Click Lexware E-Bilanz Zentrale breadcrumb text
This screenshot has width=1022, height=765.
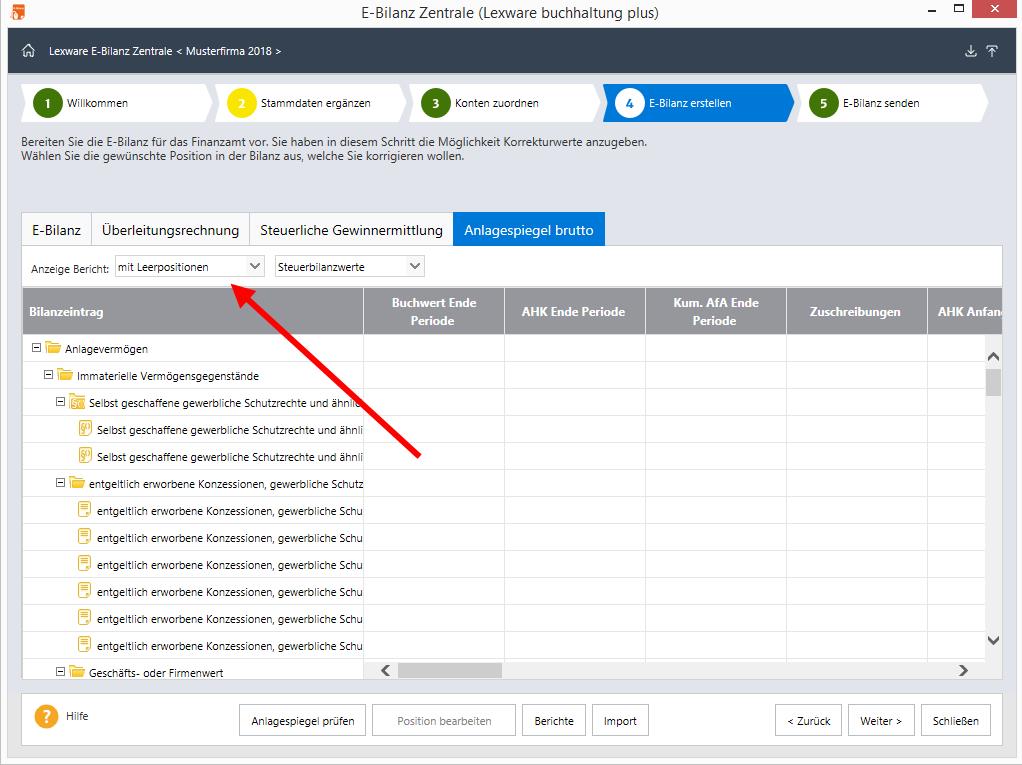pyautogui.click(x=111, y=51)
